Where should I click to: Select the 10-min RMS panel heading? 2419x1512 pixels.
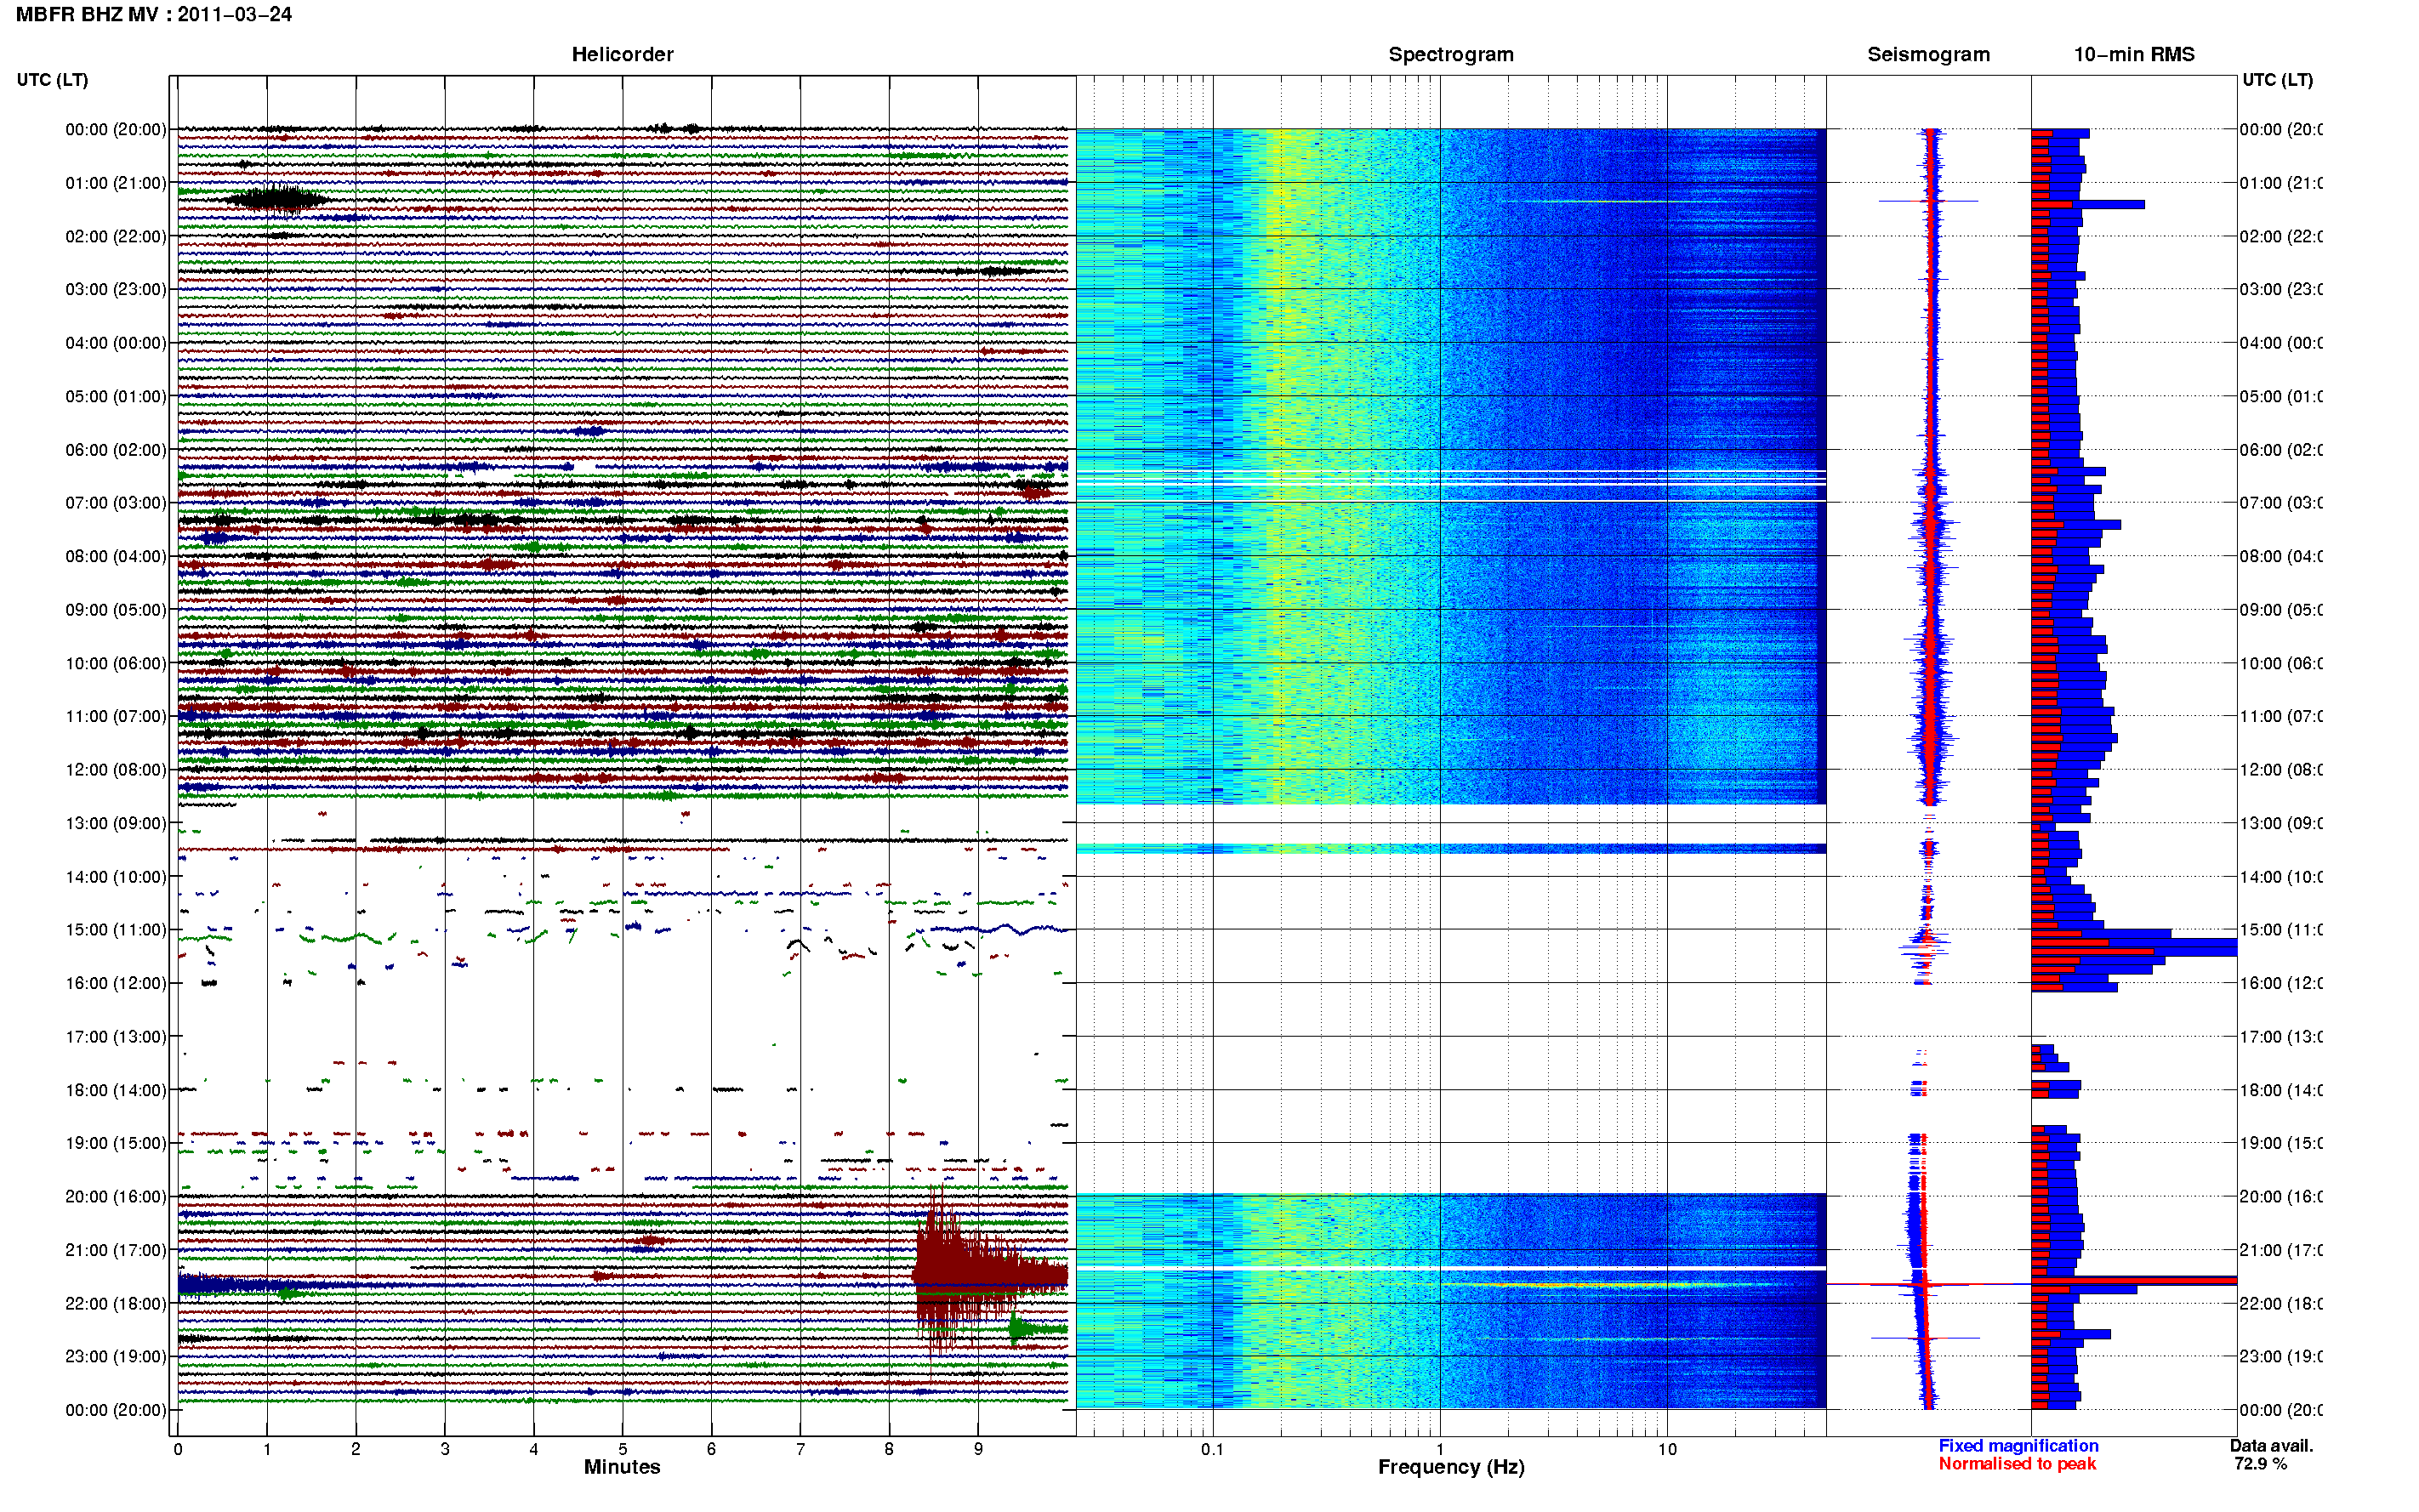[2134, 54]
